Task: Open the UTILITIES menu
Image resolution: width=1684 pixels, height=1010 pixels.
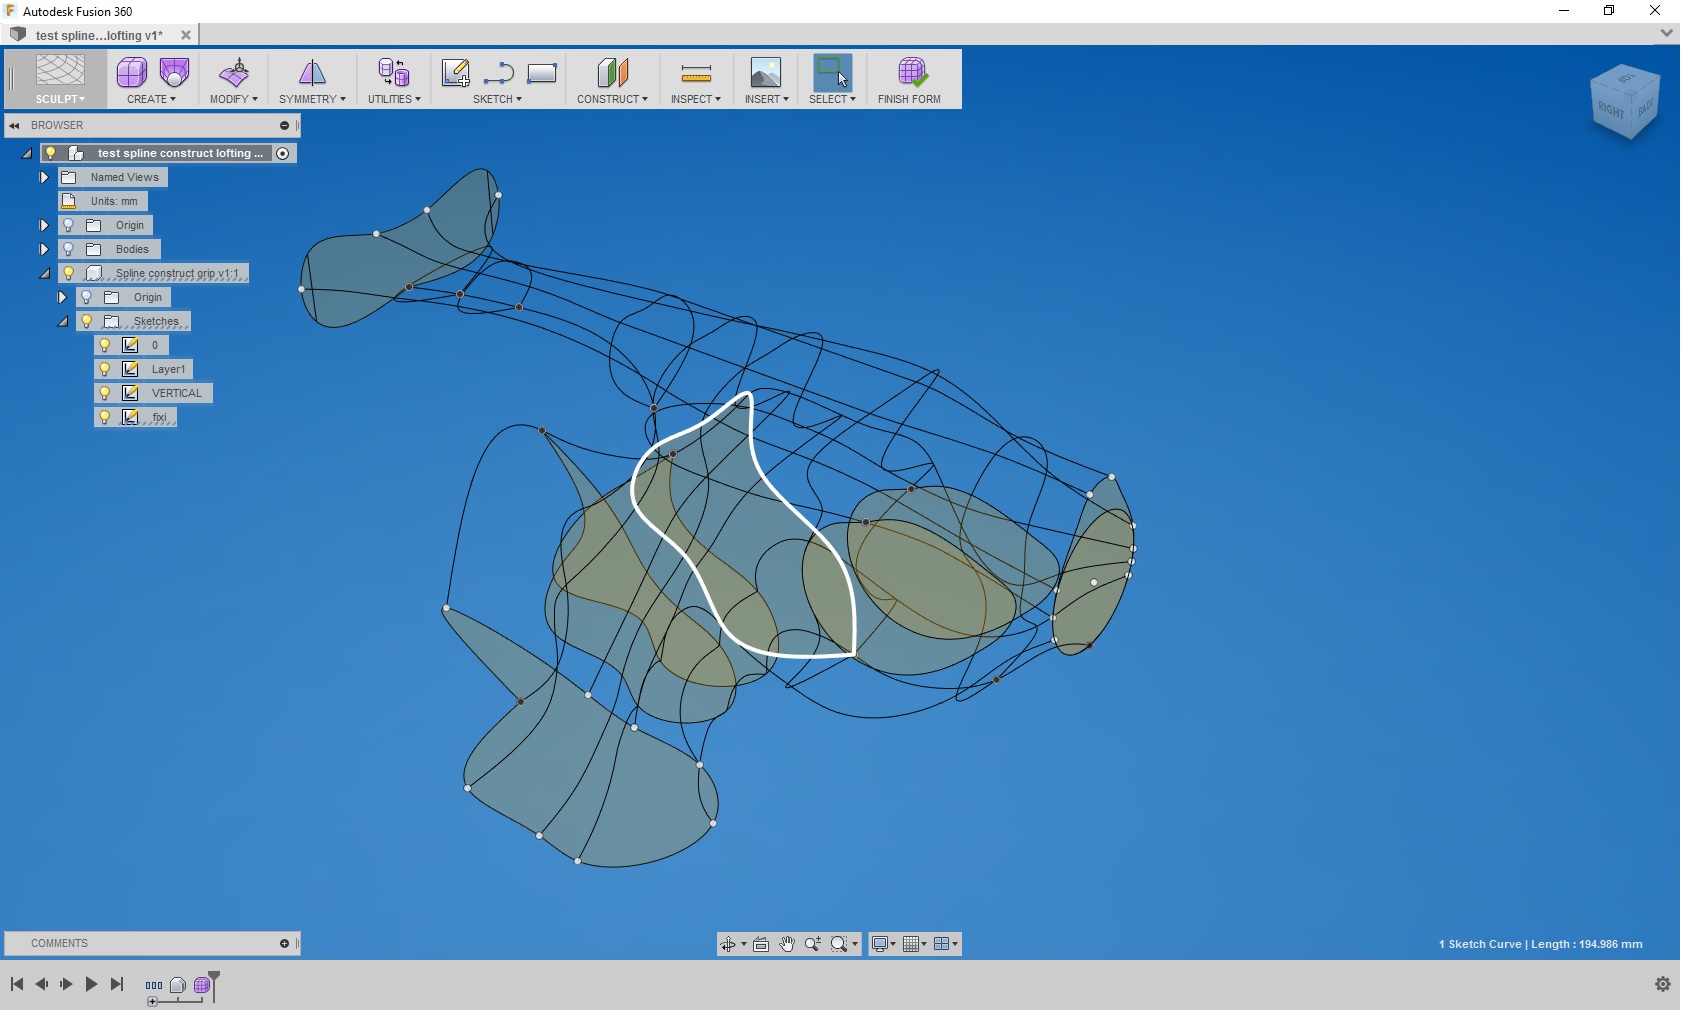Action: coord(394,99)
